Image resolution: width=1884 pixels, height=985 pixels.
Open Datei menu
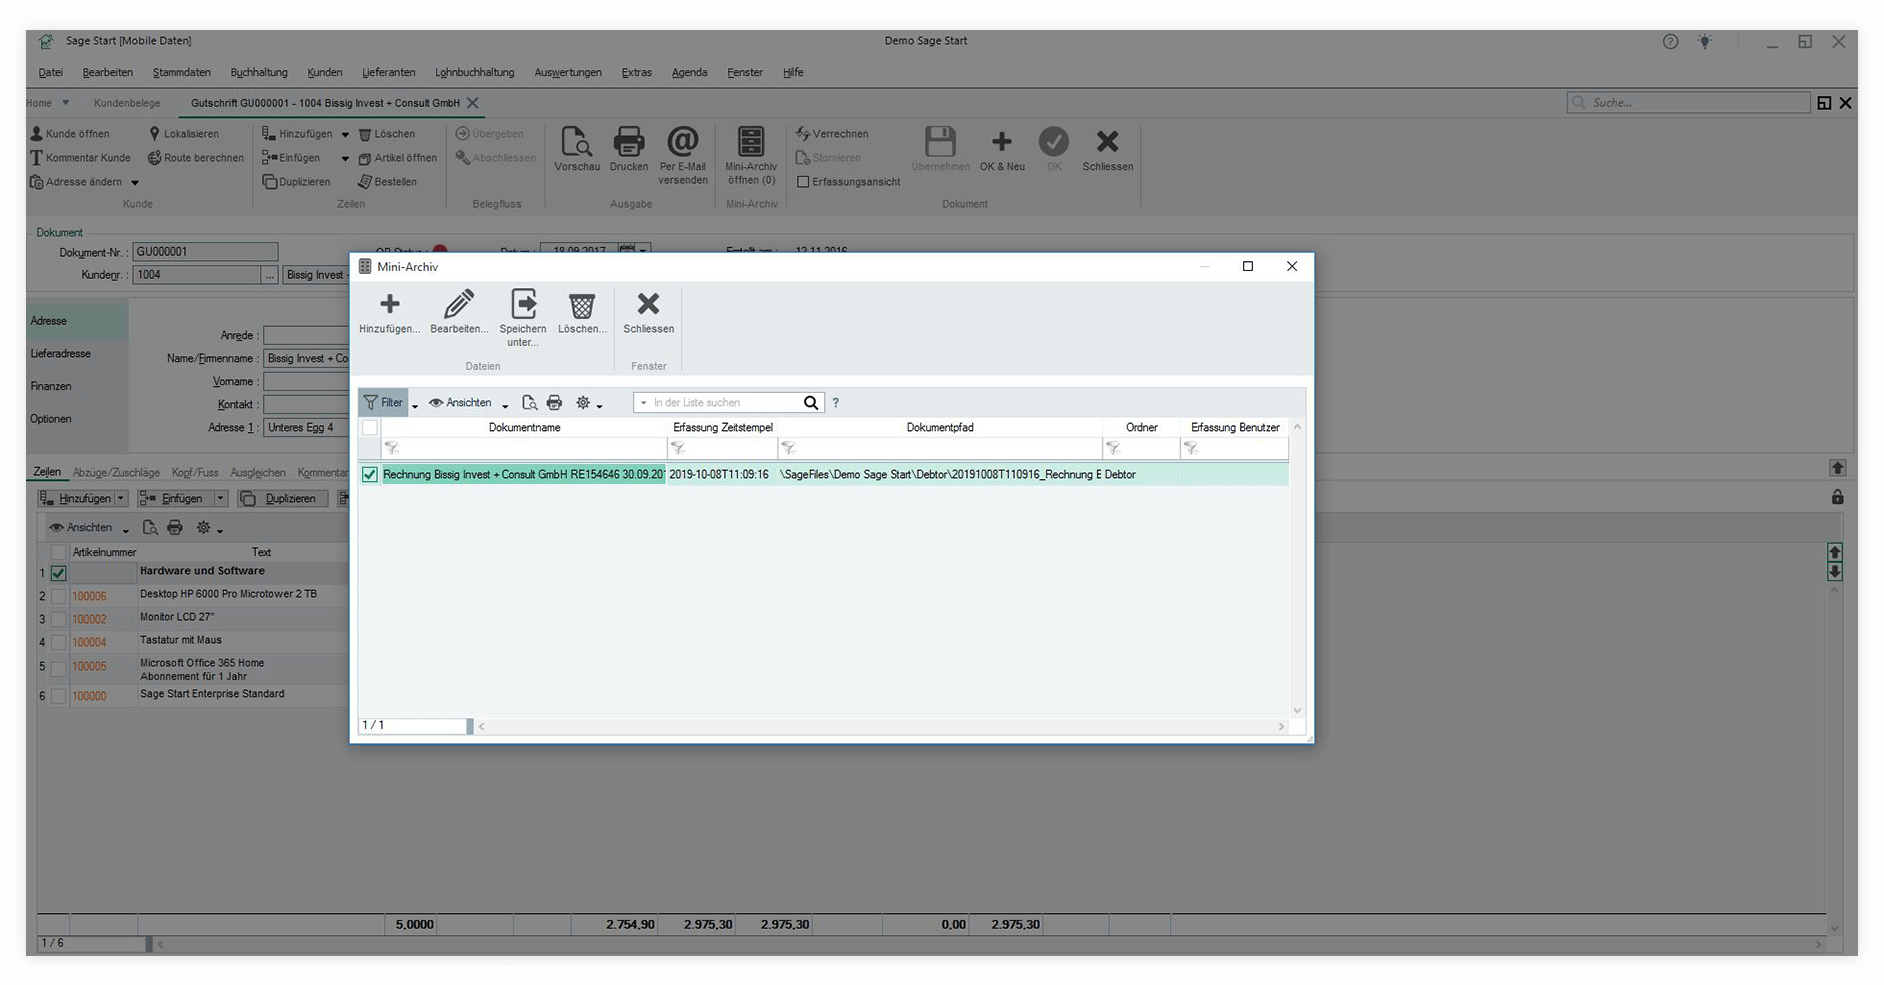click(50, 73)
